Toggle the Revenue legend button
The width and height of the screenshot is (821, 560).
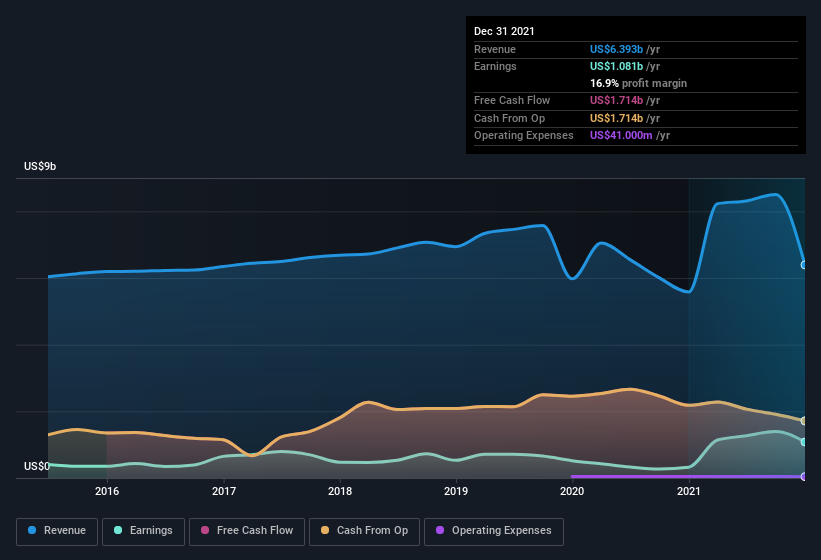[x=57, y=531]
